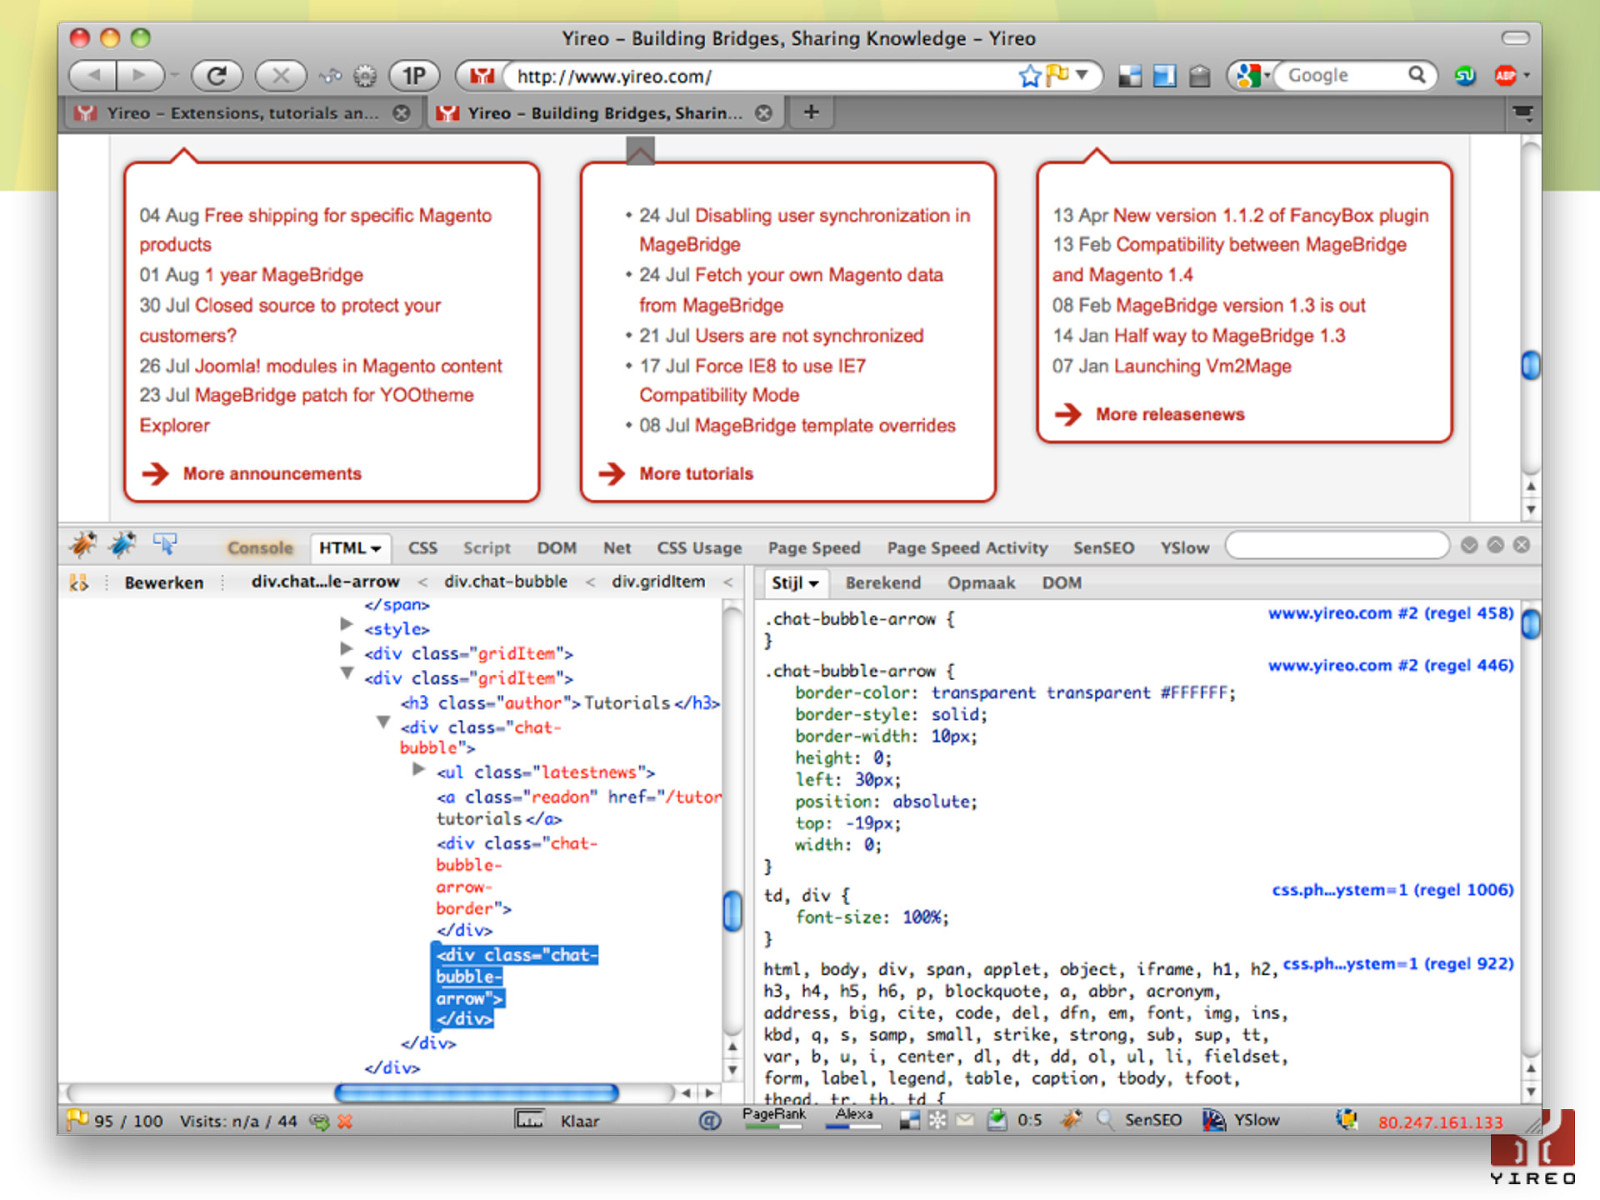Image resolution: width=1600 pixels, height=1200 pixels.
Task: Open the More releasenews link
Action: (1170, 414)
